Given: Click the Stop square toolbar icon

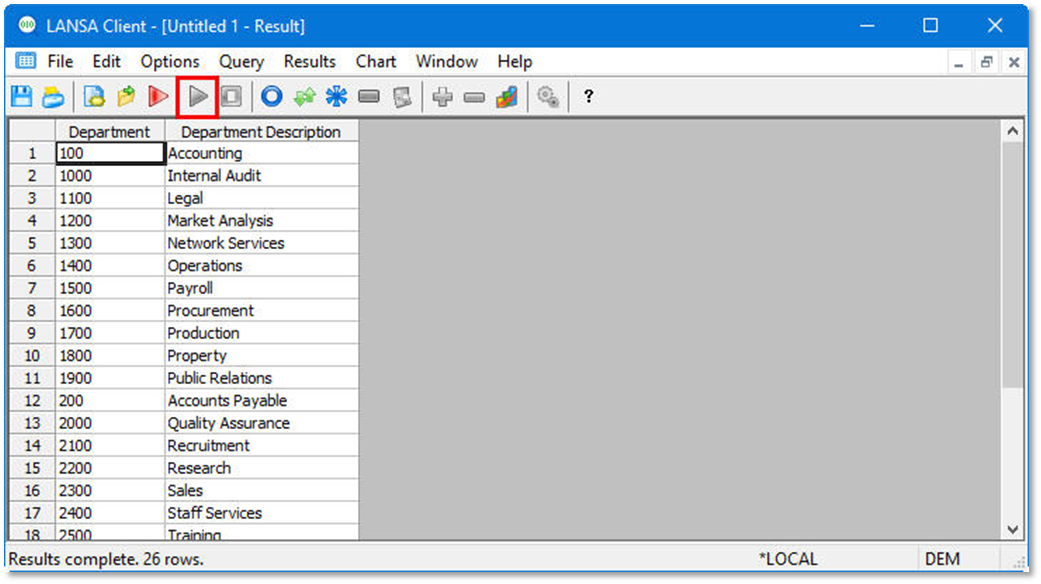Looking at the screenshot, I should (231, 97).
